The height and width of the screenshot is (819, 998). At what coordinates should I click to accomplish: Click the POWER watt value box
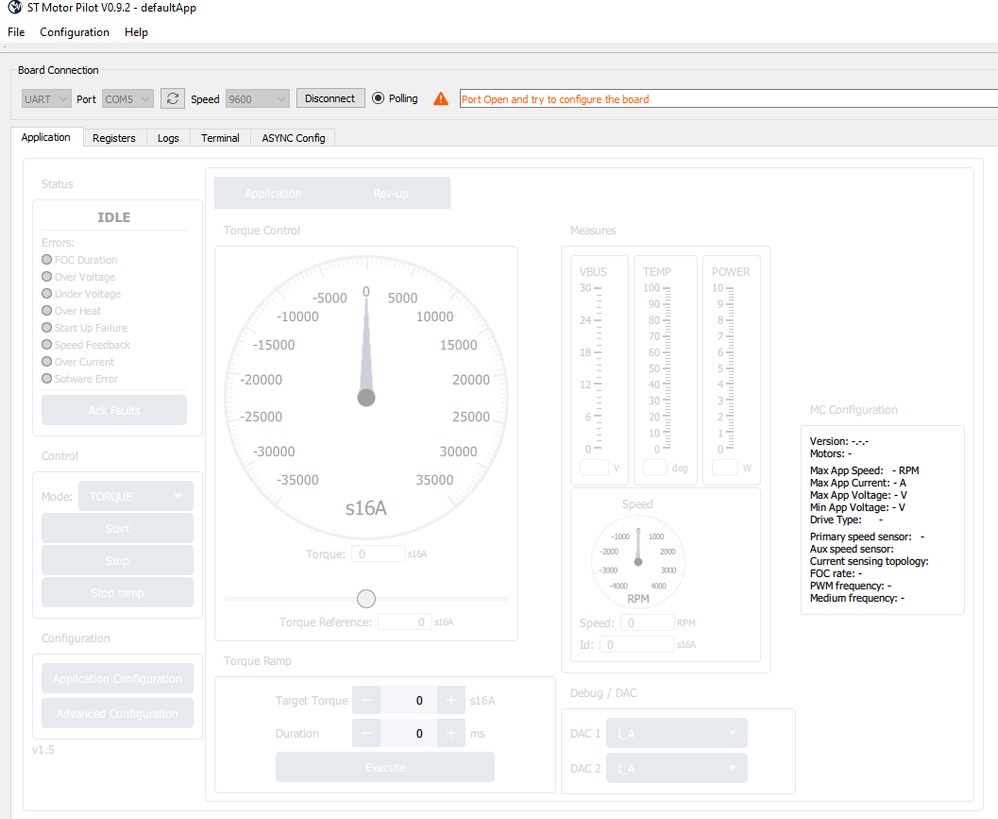point(725,468)
